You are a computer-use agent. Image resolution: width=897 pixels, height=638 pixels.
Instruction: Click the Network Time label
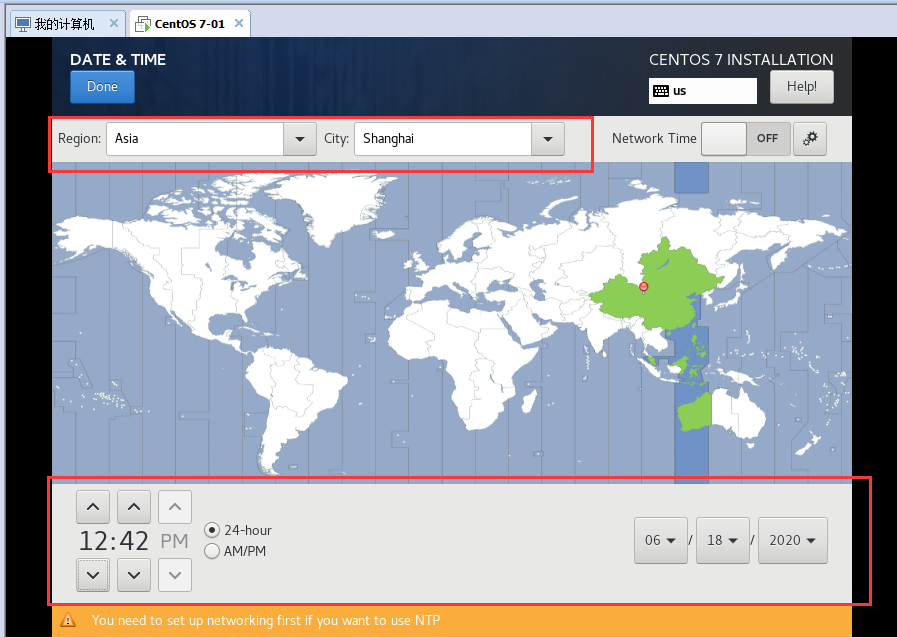654,138
